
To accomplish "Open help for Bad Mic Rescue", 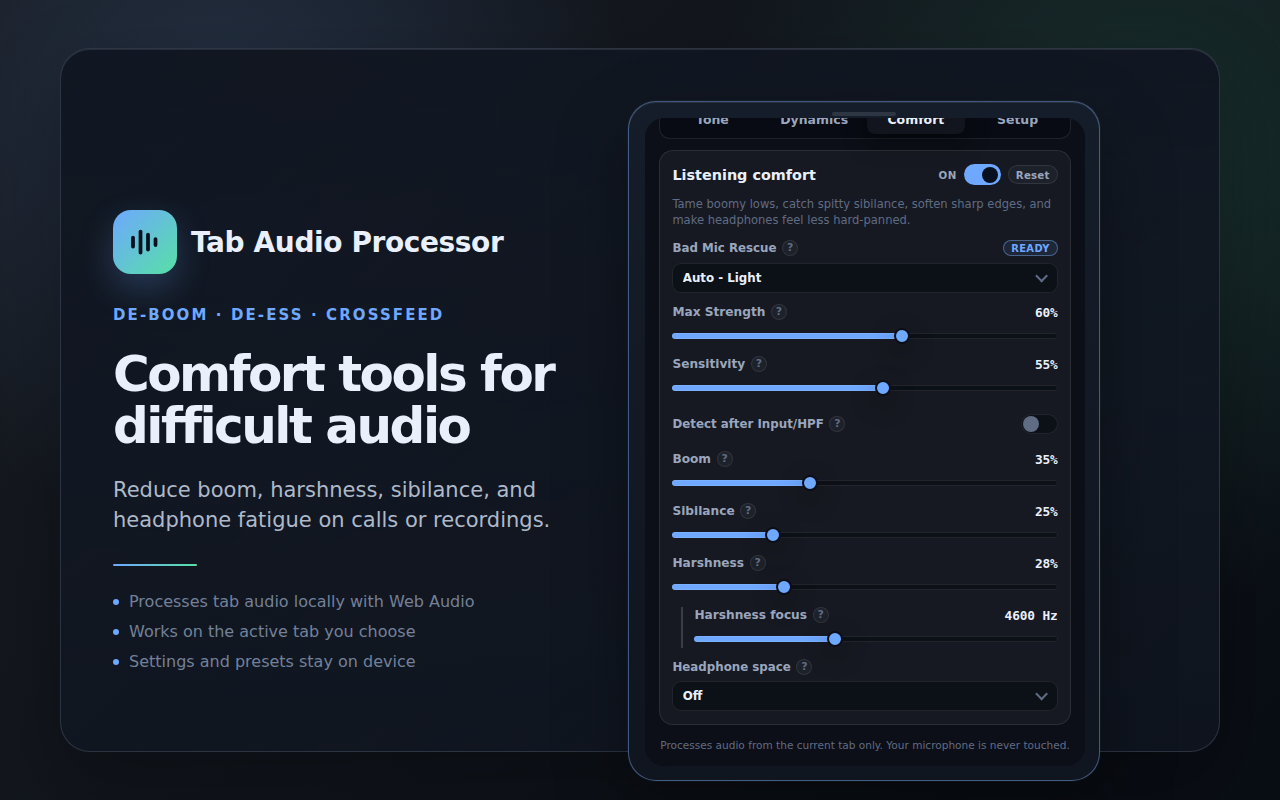I will coord(790,248).
